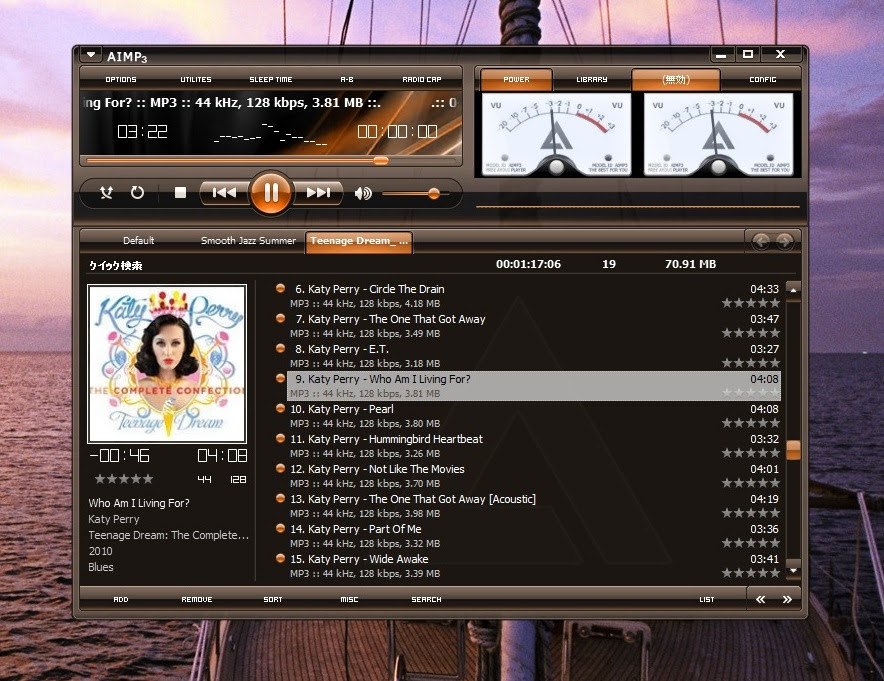Select track 12 Not Like The Movies
The image size is (884, 681).
pyautogui.click(x=534, y=476)
